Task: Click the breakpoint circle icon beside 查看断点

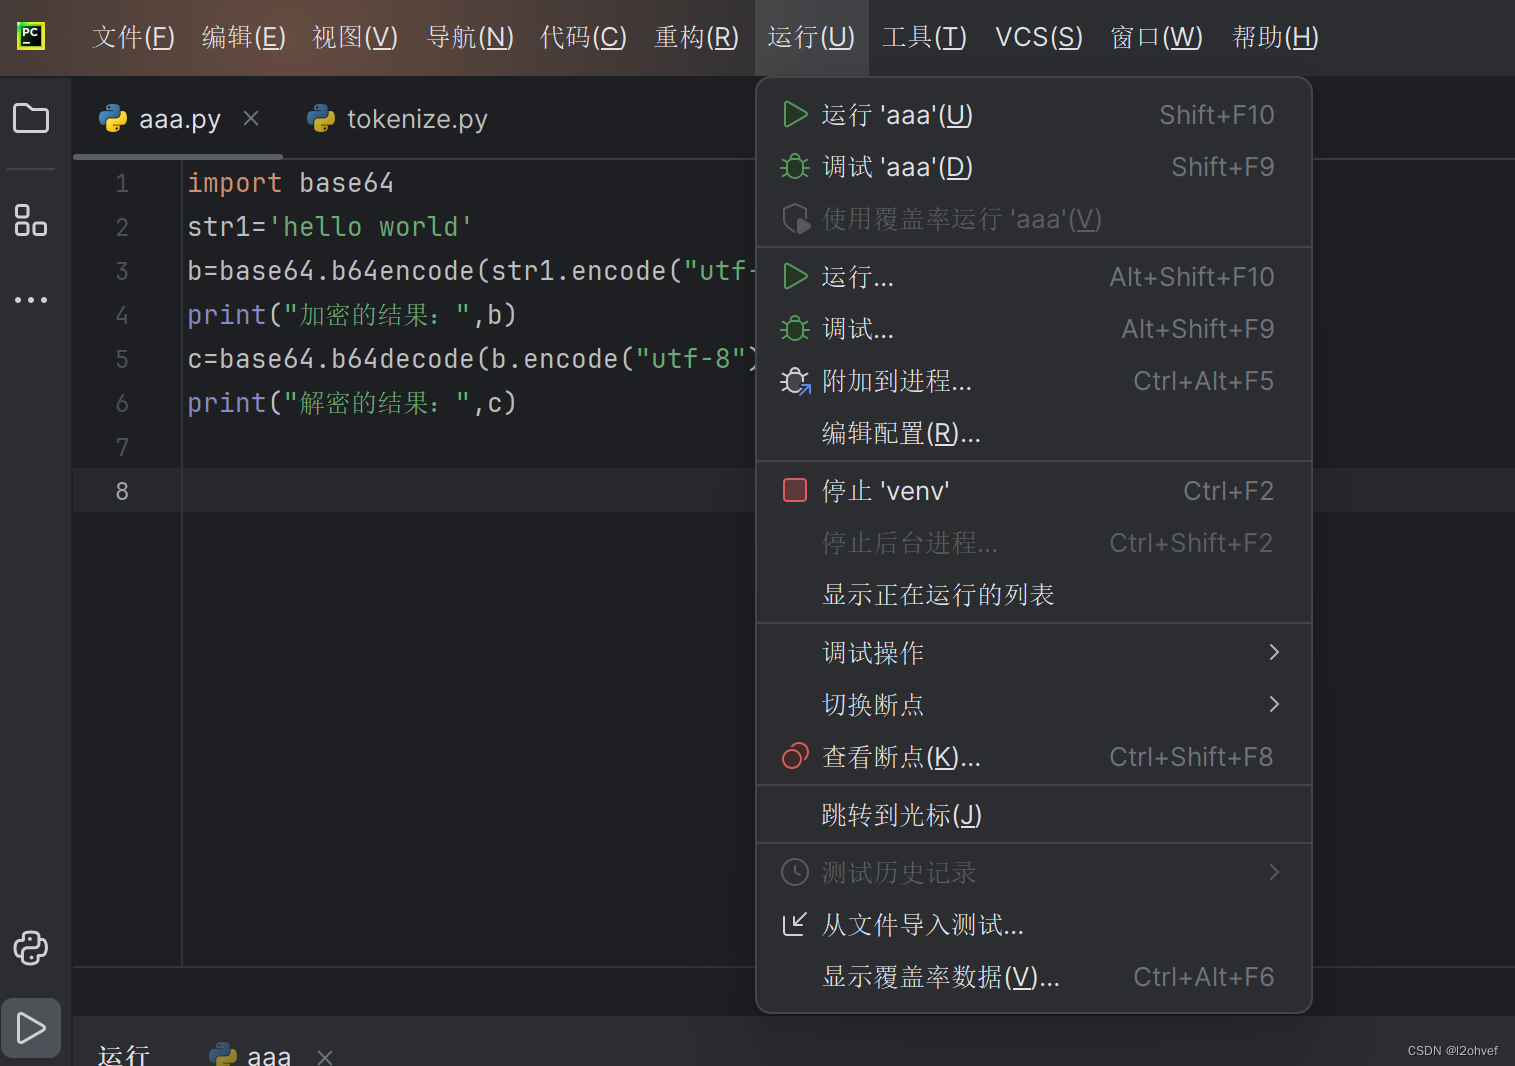Action: (794, 756)
